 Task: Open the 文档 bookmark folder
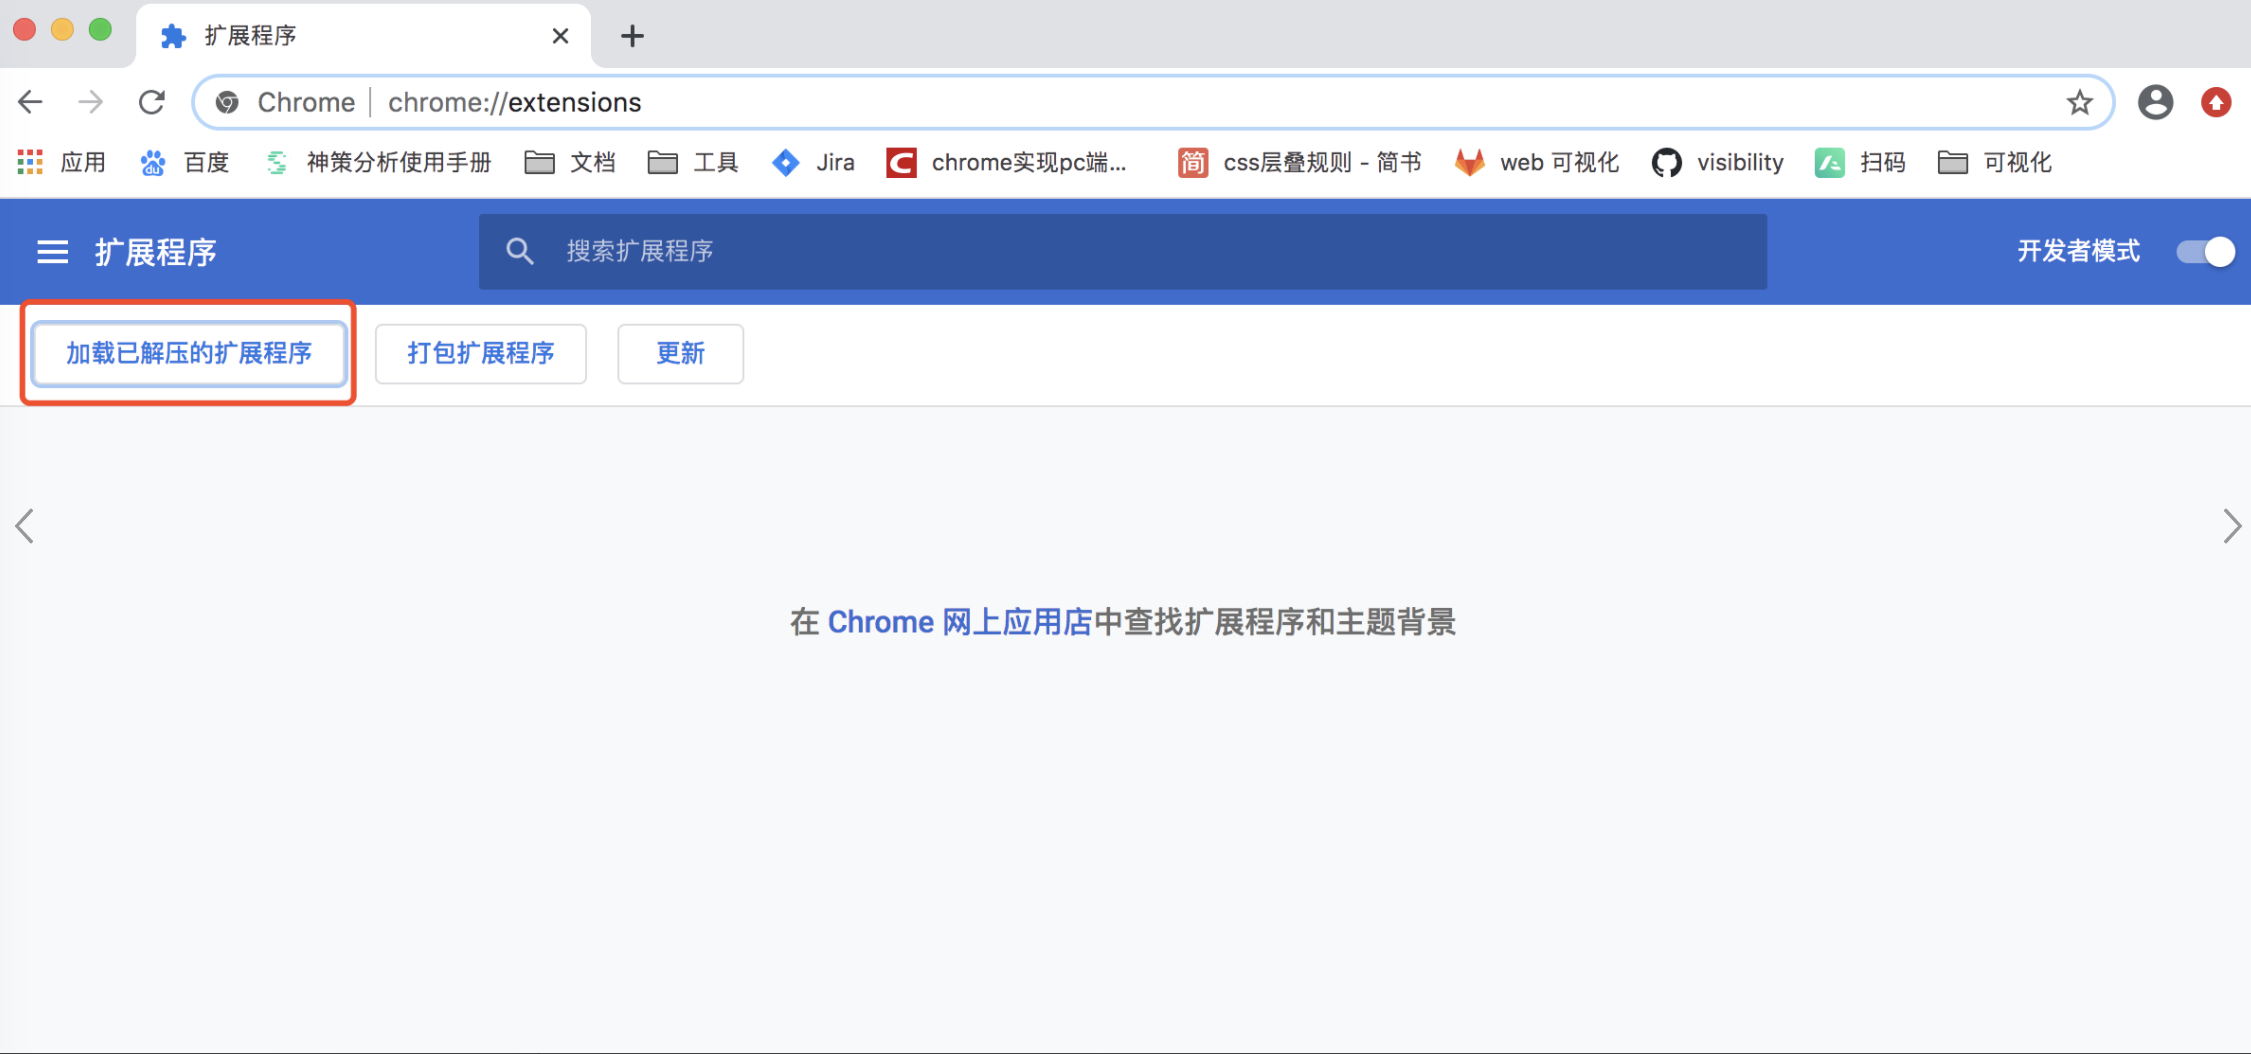coord(570,162)
